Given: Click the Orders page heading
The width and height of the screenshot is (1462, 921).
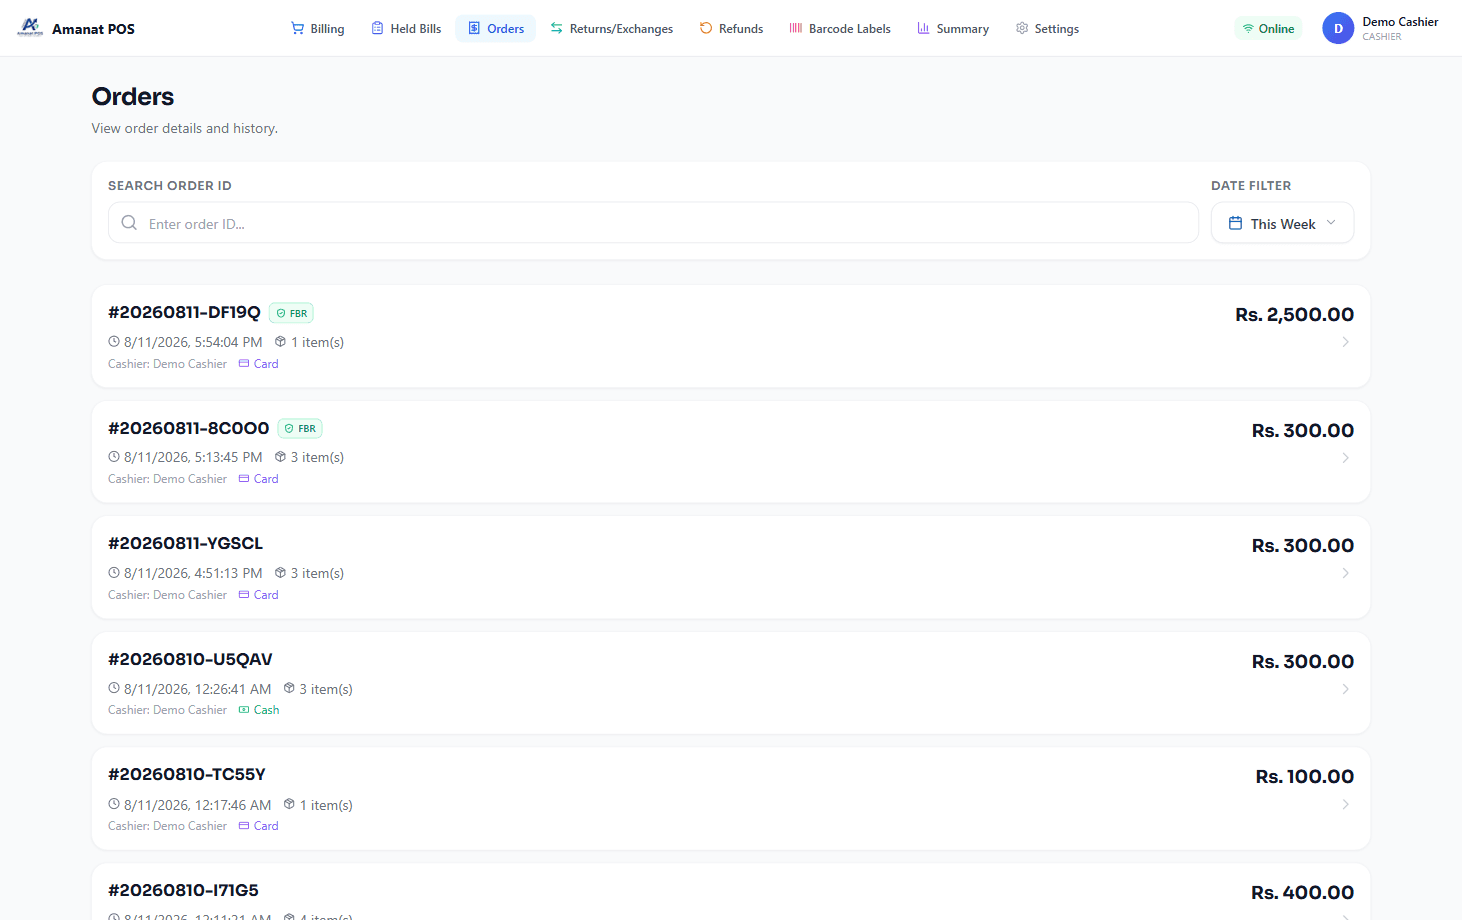Looking at the screenshot, I should click(133, 96).
